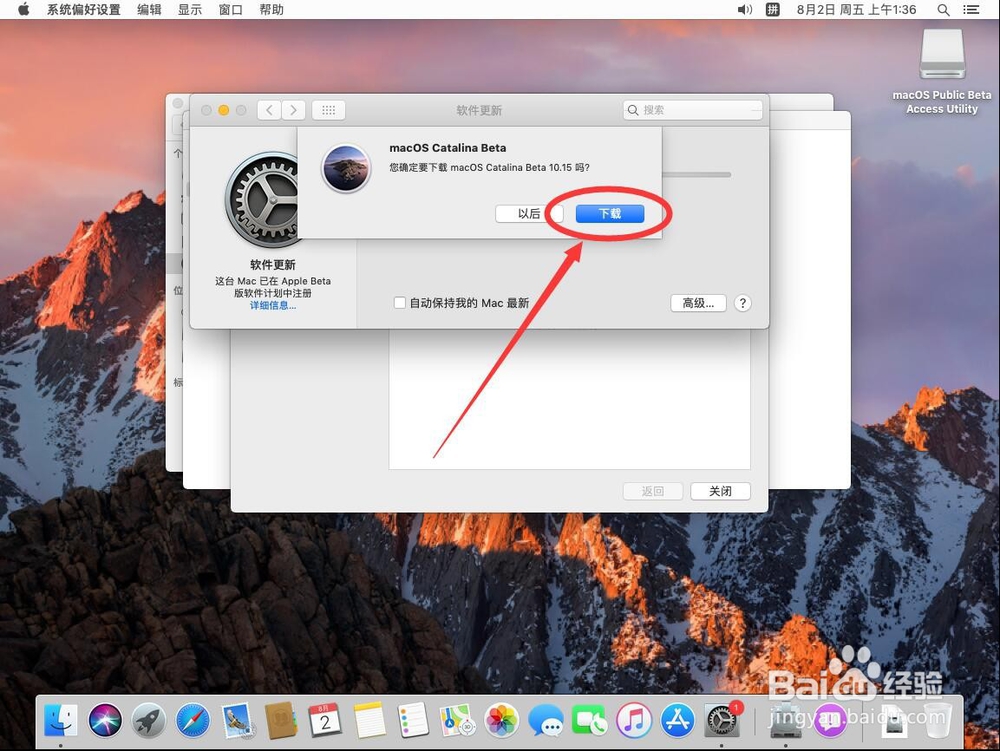This screenshot has height=751, width=1000.
Task: Click the 软件更新 window title
Action: coord(479,110)
